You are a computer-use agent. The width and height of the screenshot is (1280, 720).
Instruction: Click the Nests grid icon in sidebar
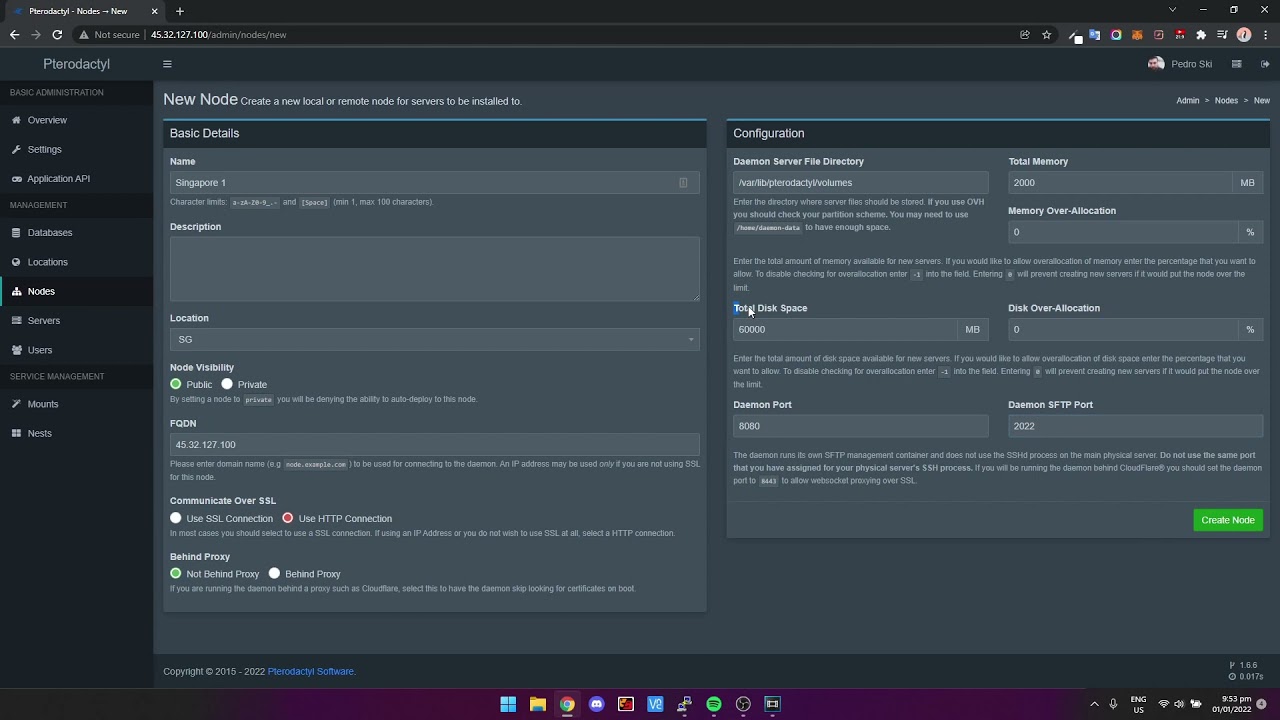[x=16, y=433]
